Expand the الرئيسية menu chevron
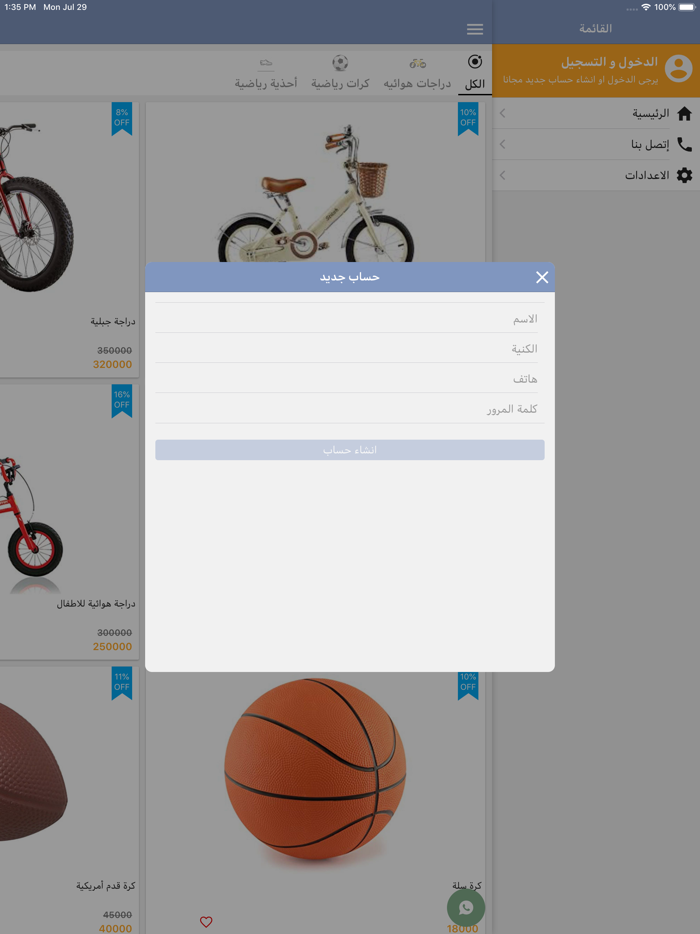 pos(503,114)
